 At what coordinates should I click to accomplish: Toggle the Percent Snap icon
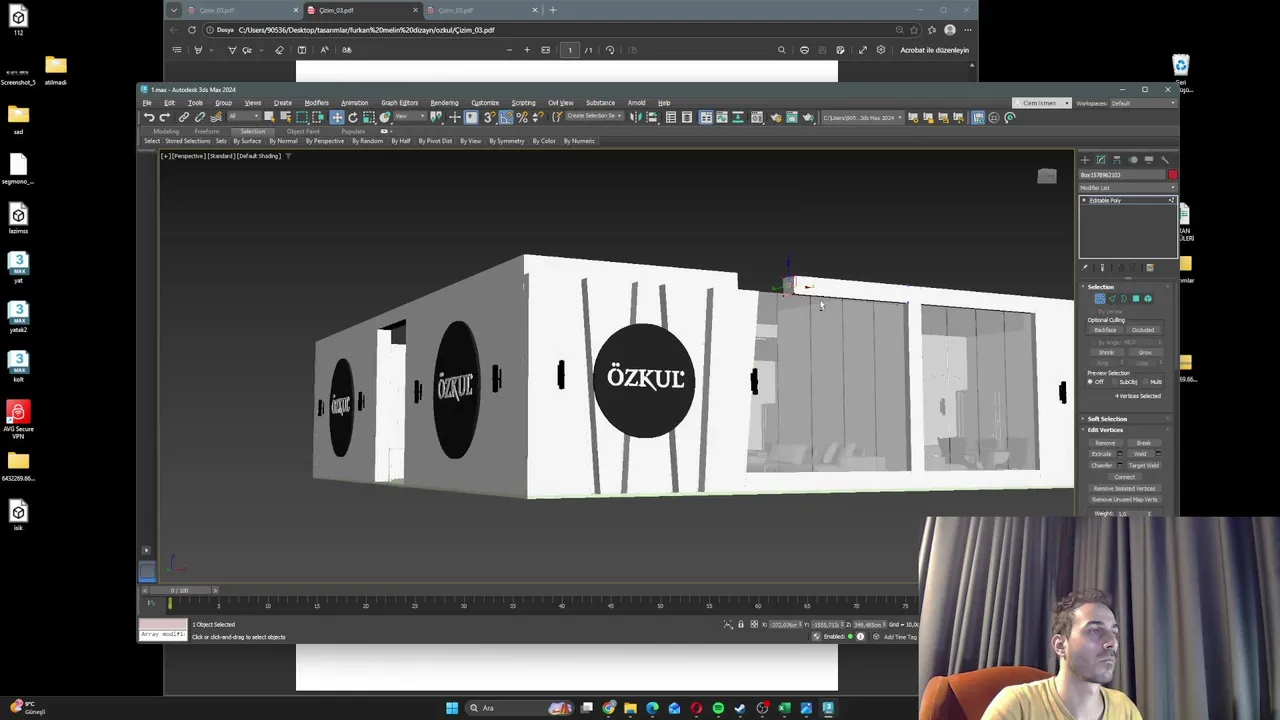click(x=522, y=117)
